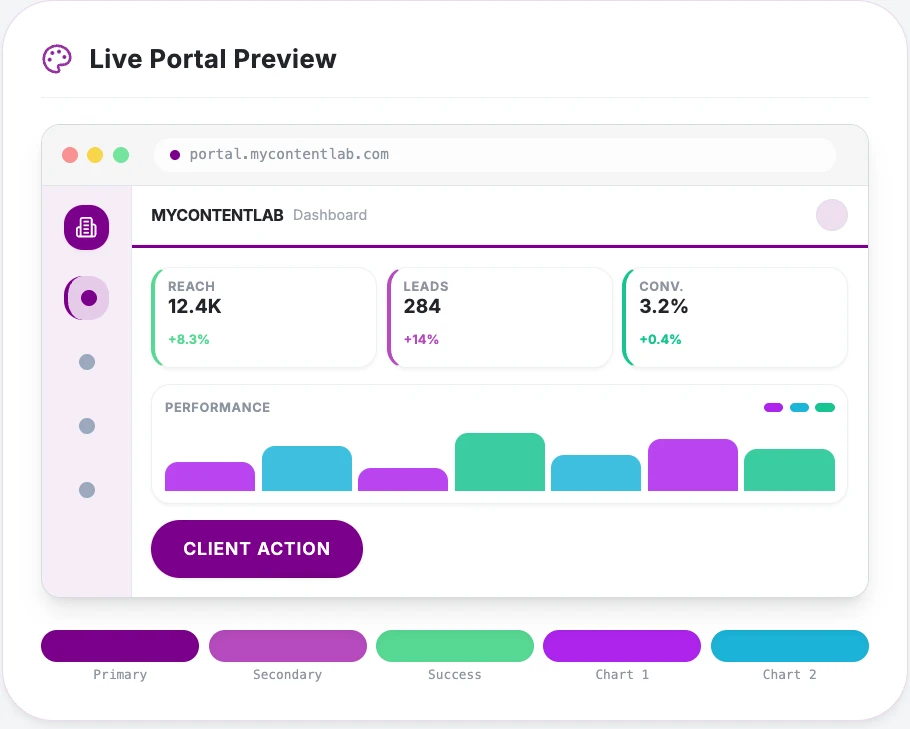This screenshot has height=729, width=910.
Task: Click the portal.mycontentlab.com address bar
Action: click(x=495, y=155)
